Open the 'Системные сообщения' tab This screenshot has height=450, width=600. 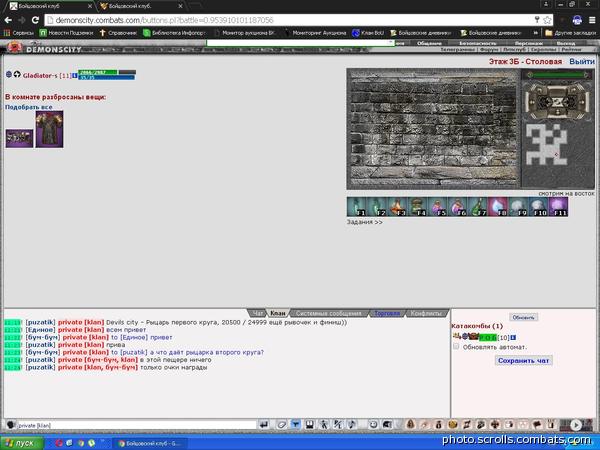point(329,313)
